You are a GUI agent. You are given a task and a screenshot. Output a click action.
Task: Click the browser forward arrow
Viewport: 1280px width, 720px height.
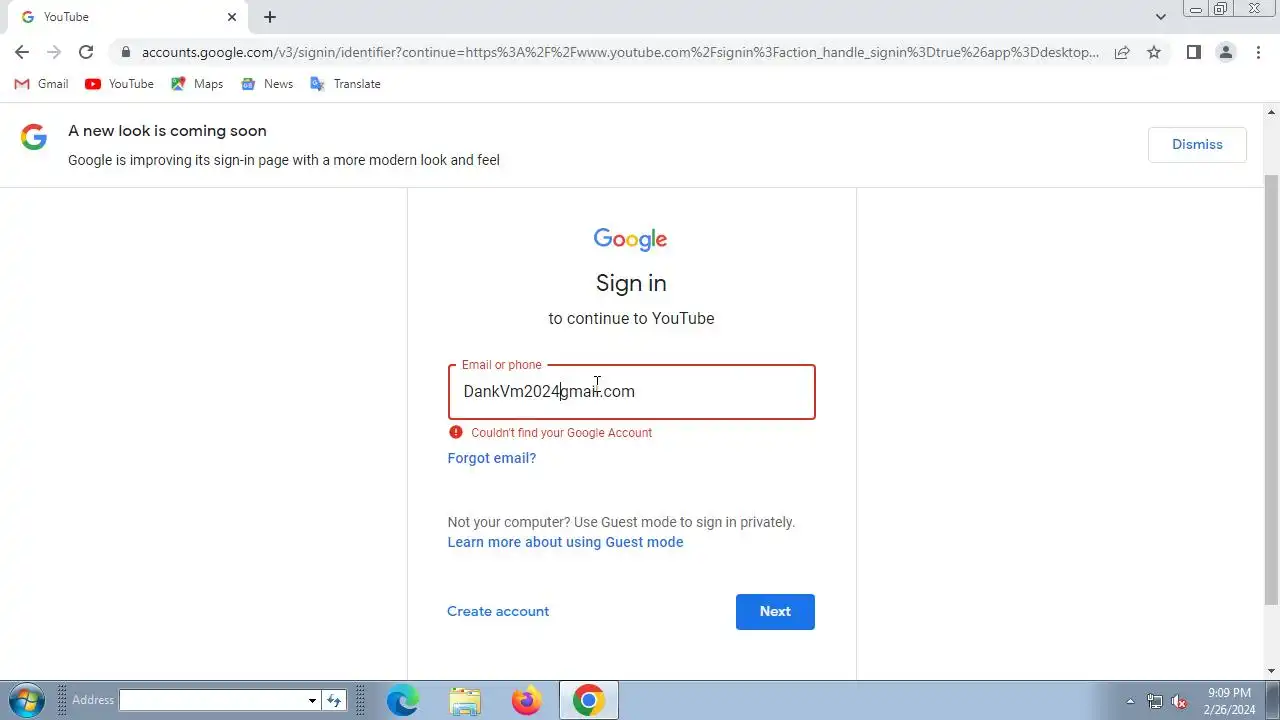pos(54,52)
